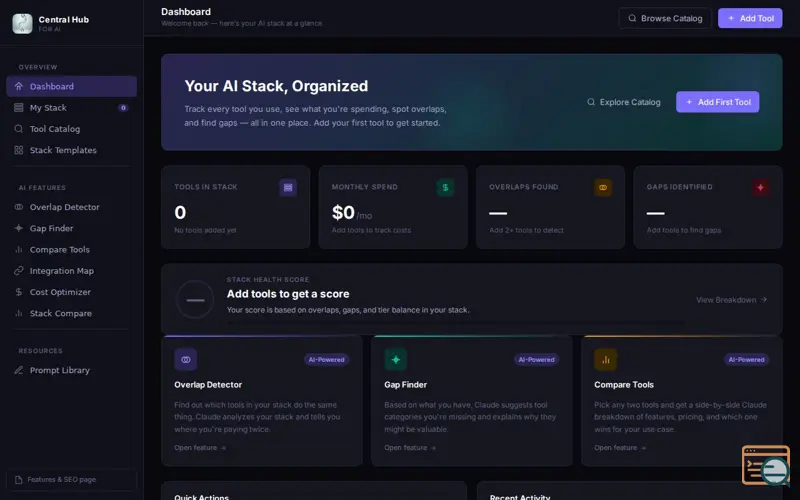The height and width of the screenshot is (500, 800).
Task: Open Prompt Library under Resources
Action: tap(71, 370)
